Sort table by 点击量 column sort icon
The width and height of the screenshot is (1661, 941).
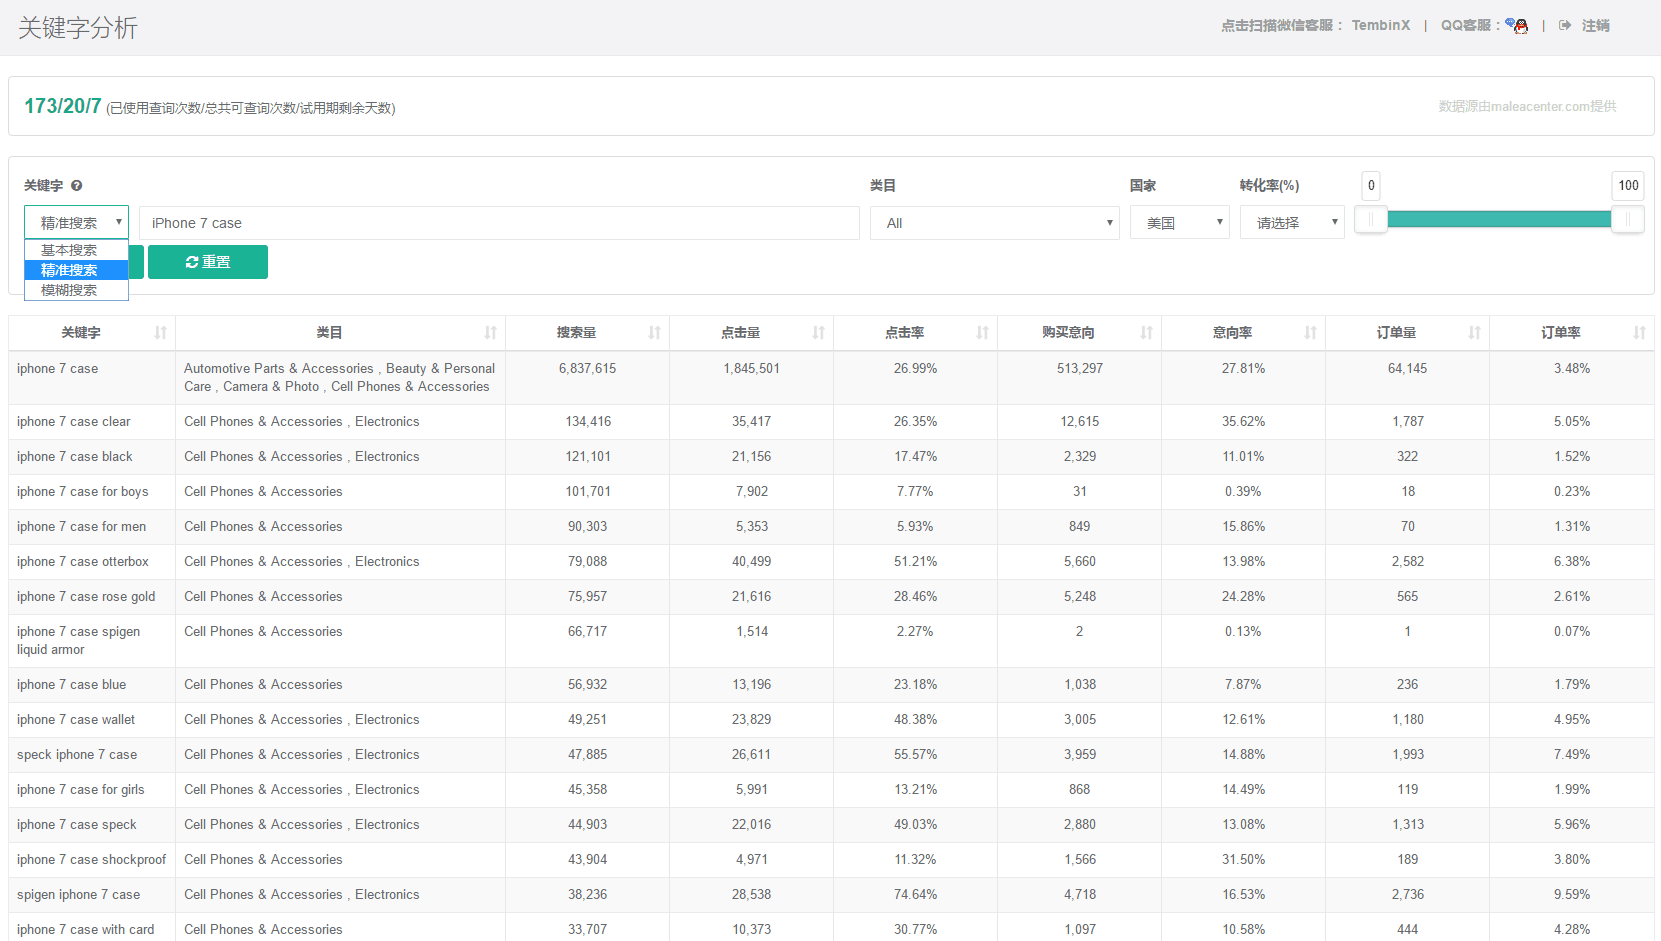pos(818,333)
